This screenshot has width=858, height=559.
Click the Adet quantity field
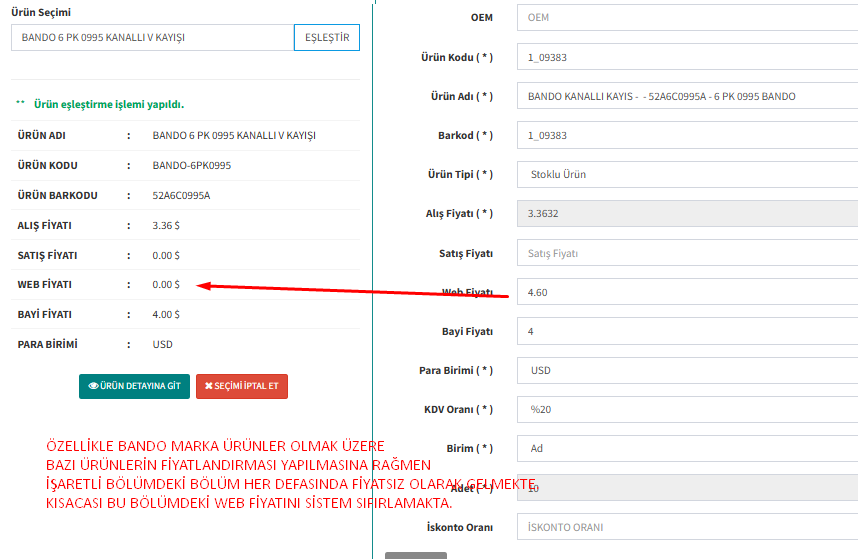(x=687, y=488)
